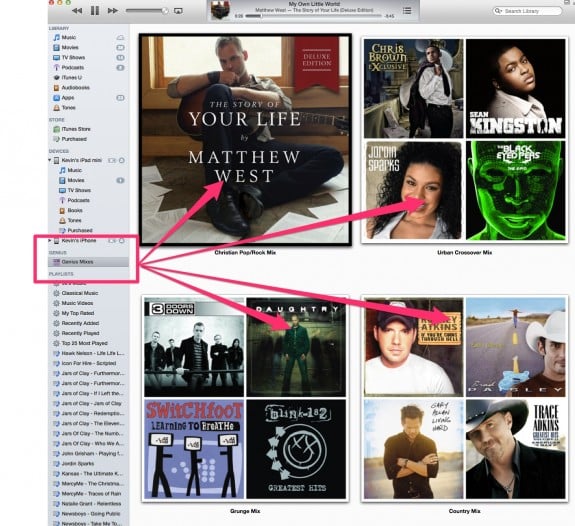Skip forward to the next track

[113, 11]
